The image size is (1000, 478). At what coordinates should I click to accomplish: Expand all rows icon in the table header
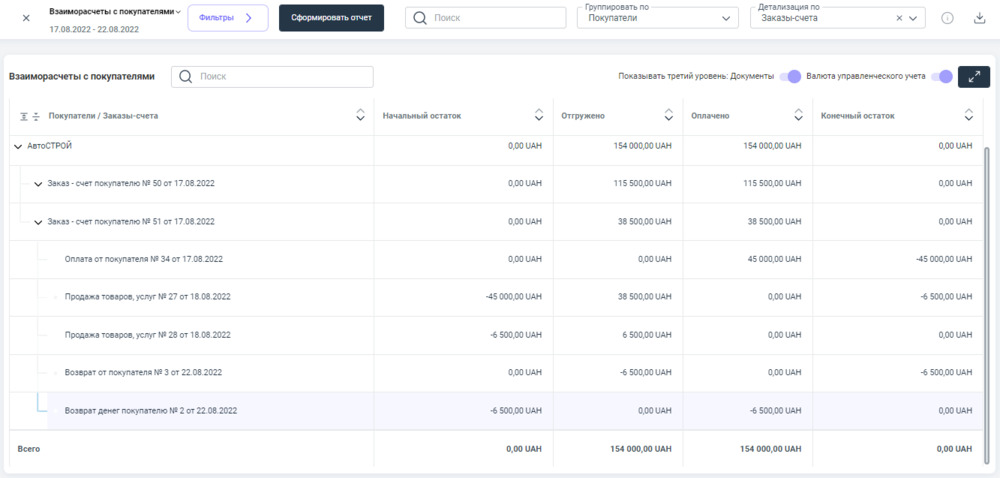point(24,116)
